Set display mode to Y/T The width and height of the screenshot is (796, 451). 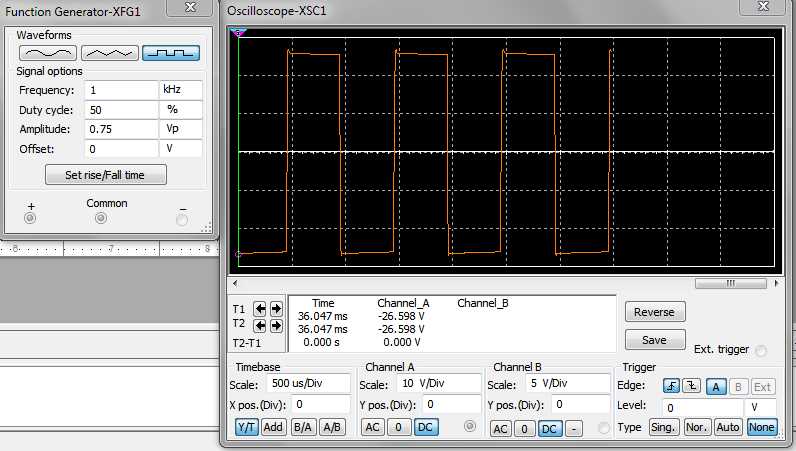(247, 427)
